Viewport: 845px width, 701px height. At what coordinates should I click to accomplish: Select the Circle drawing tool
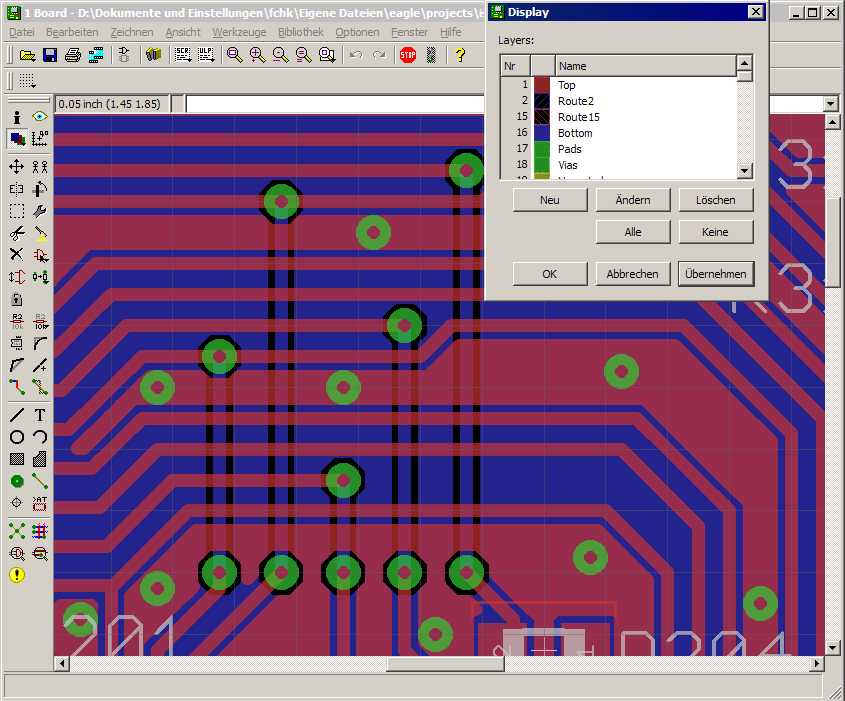coord(17,437)
